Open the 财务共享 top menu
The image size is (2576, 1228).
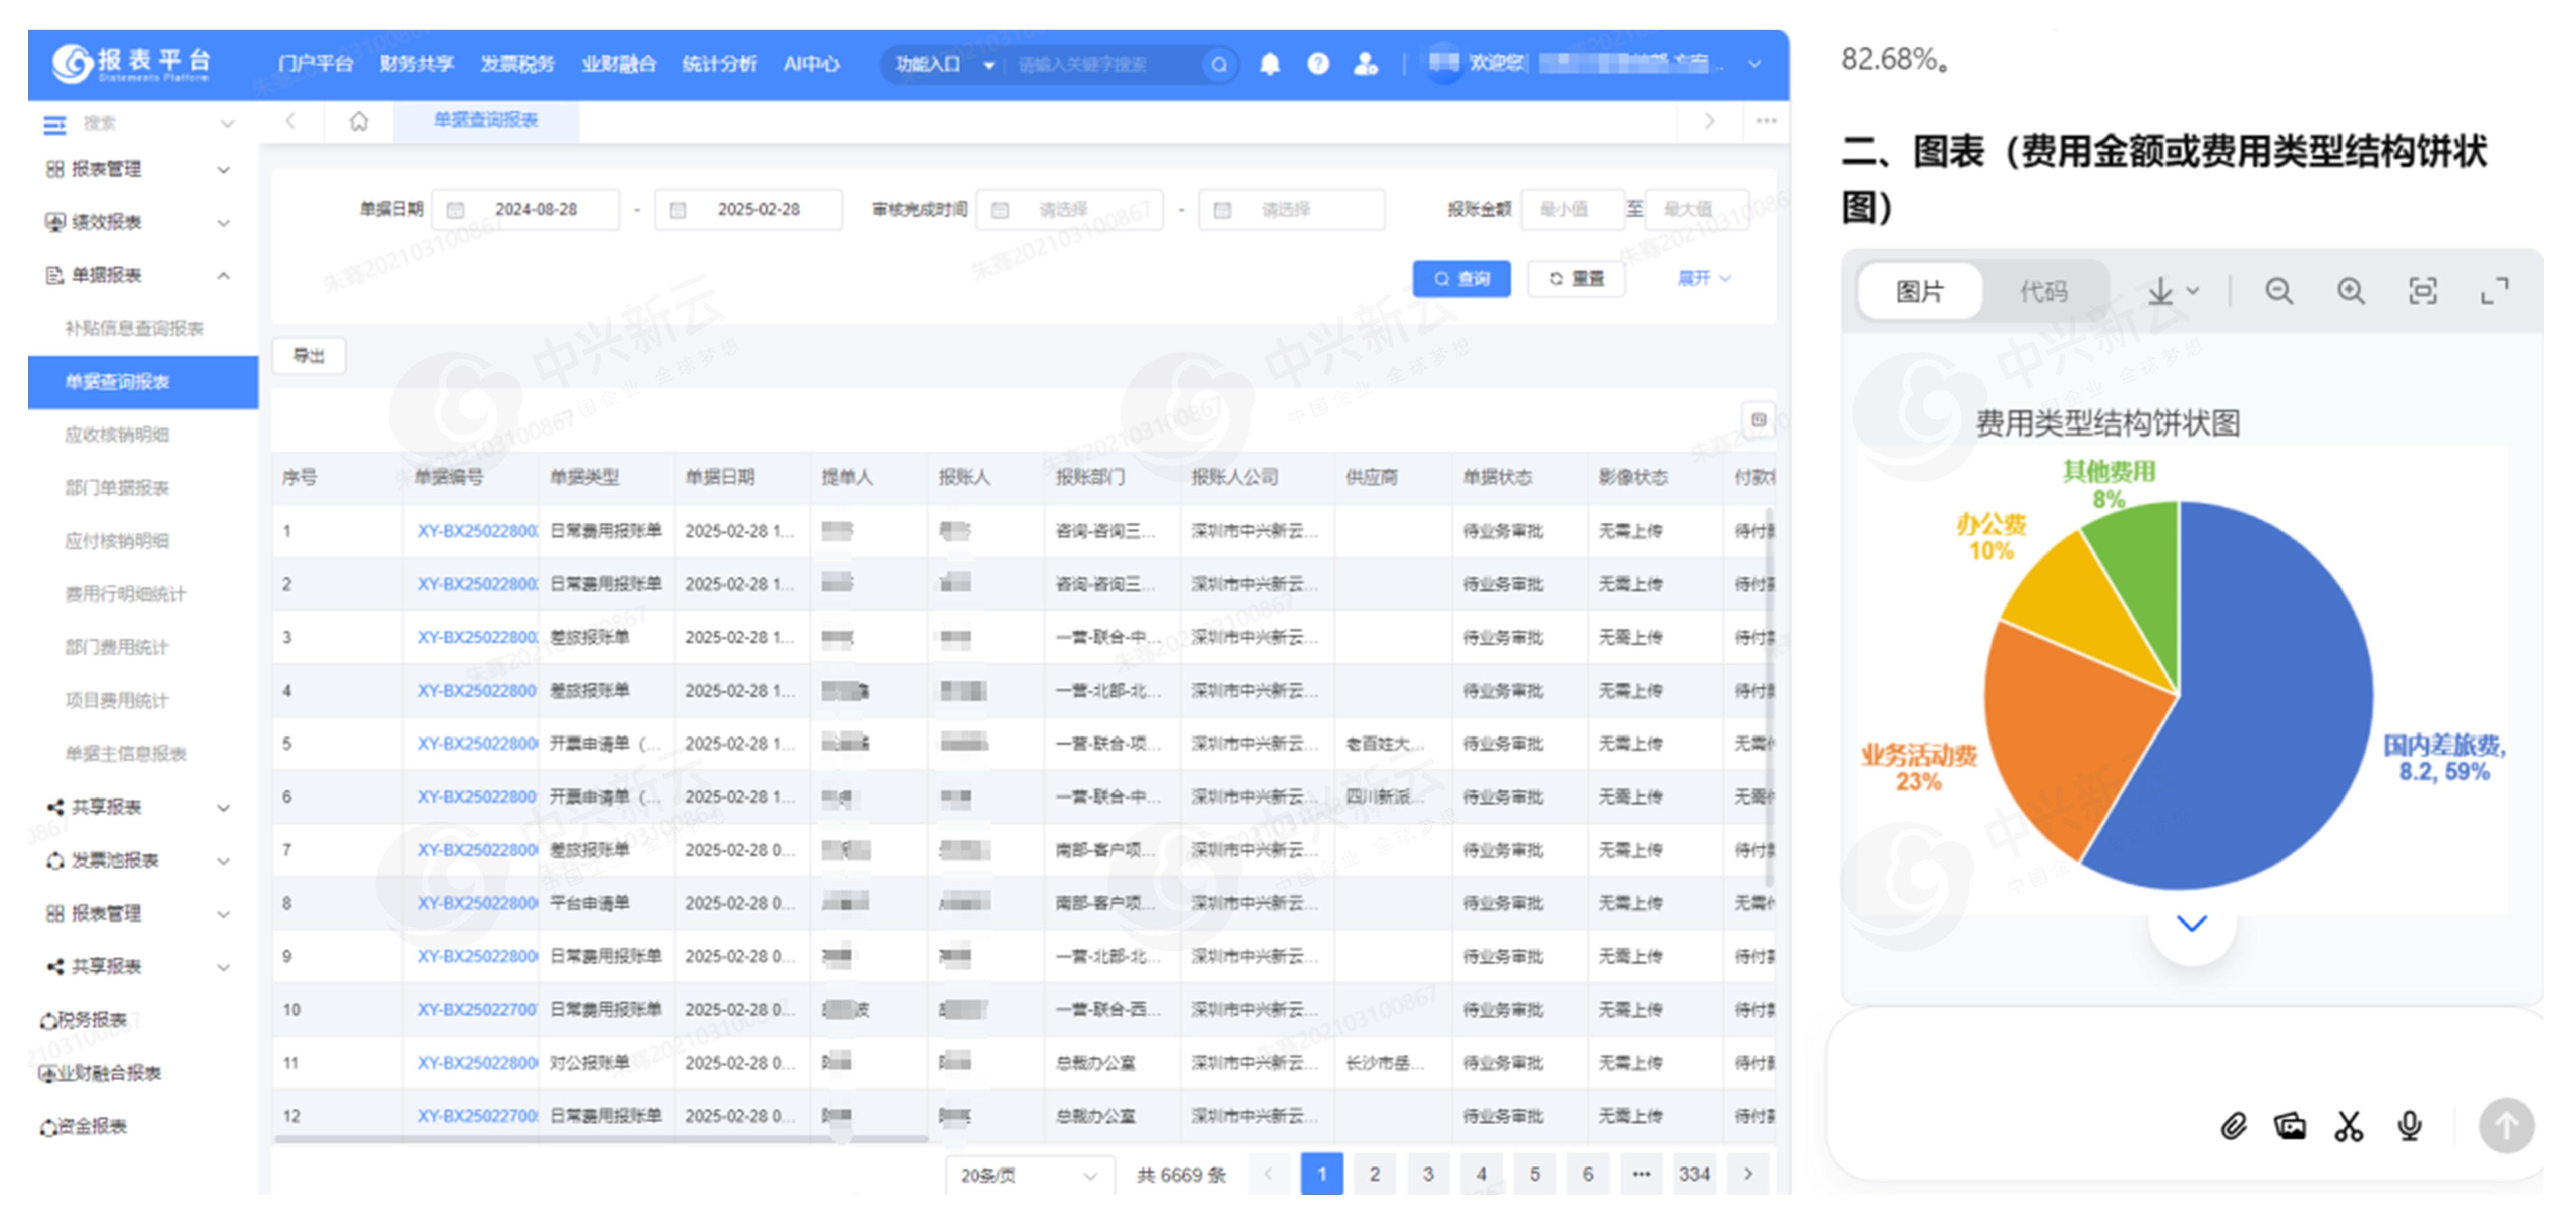tap(416, 64)
